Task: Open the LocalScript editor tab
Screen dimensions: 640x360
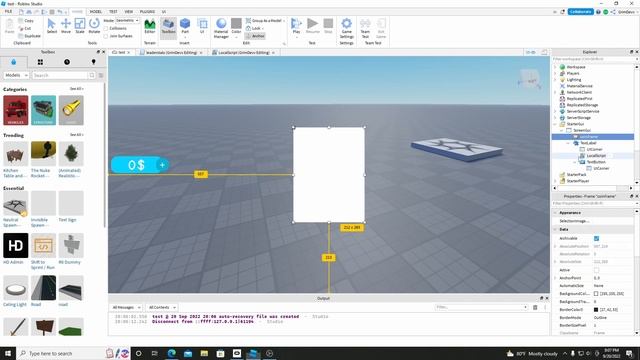Action: coord(244,53)
